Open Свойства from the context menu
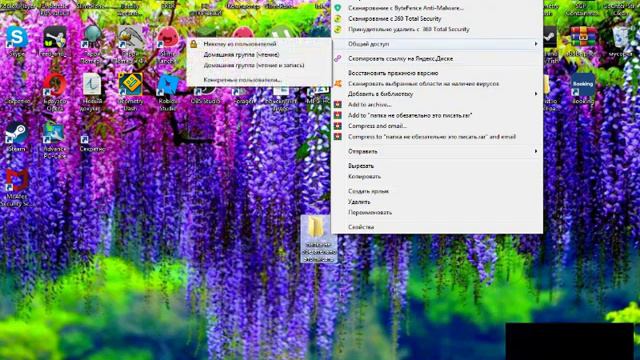 tap(437, 227)
